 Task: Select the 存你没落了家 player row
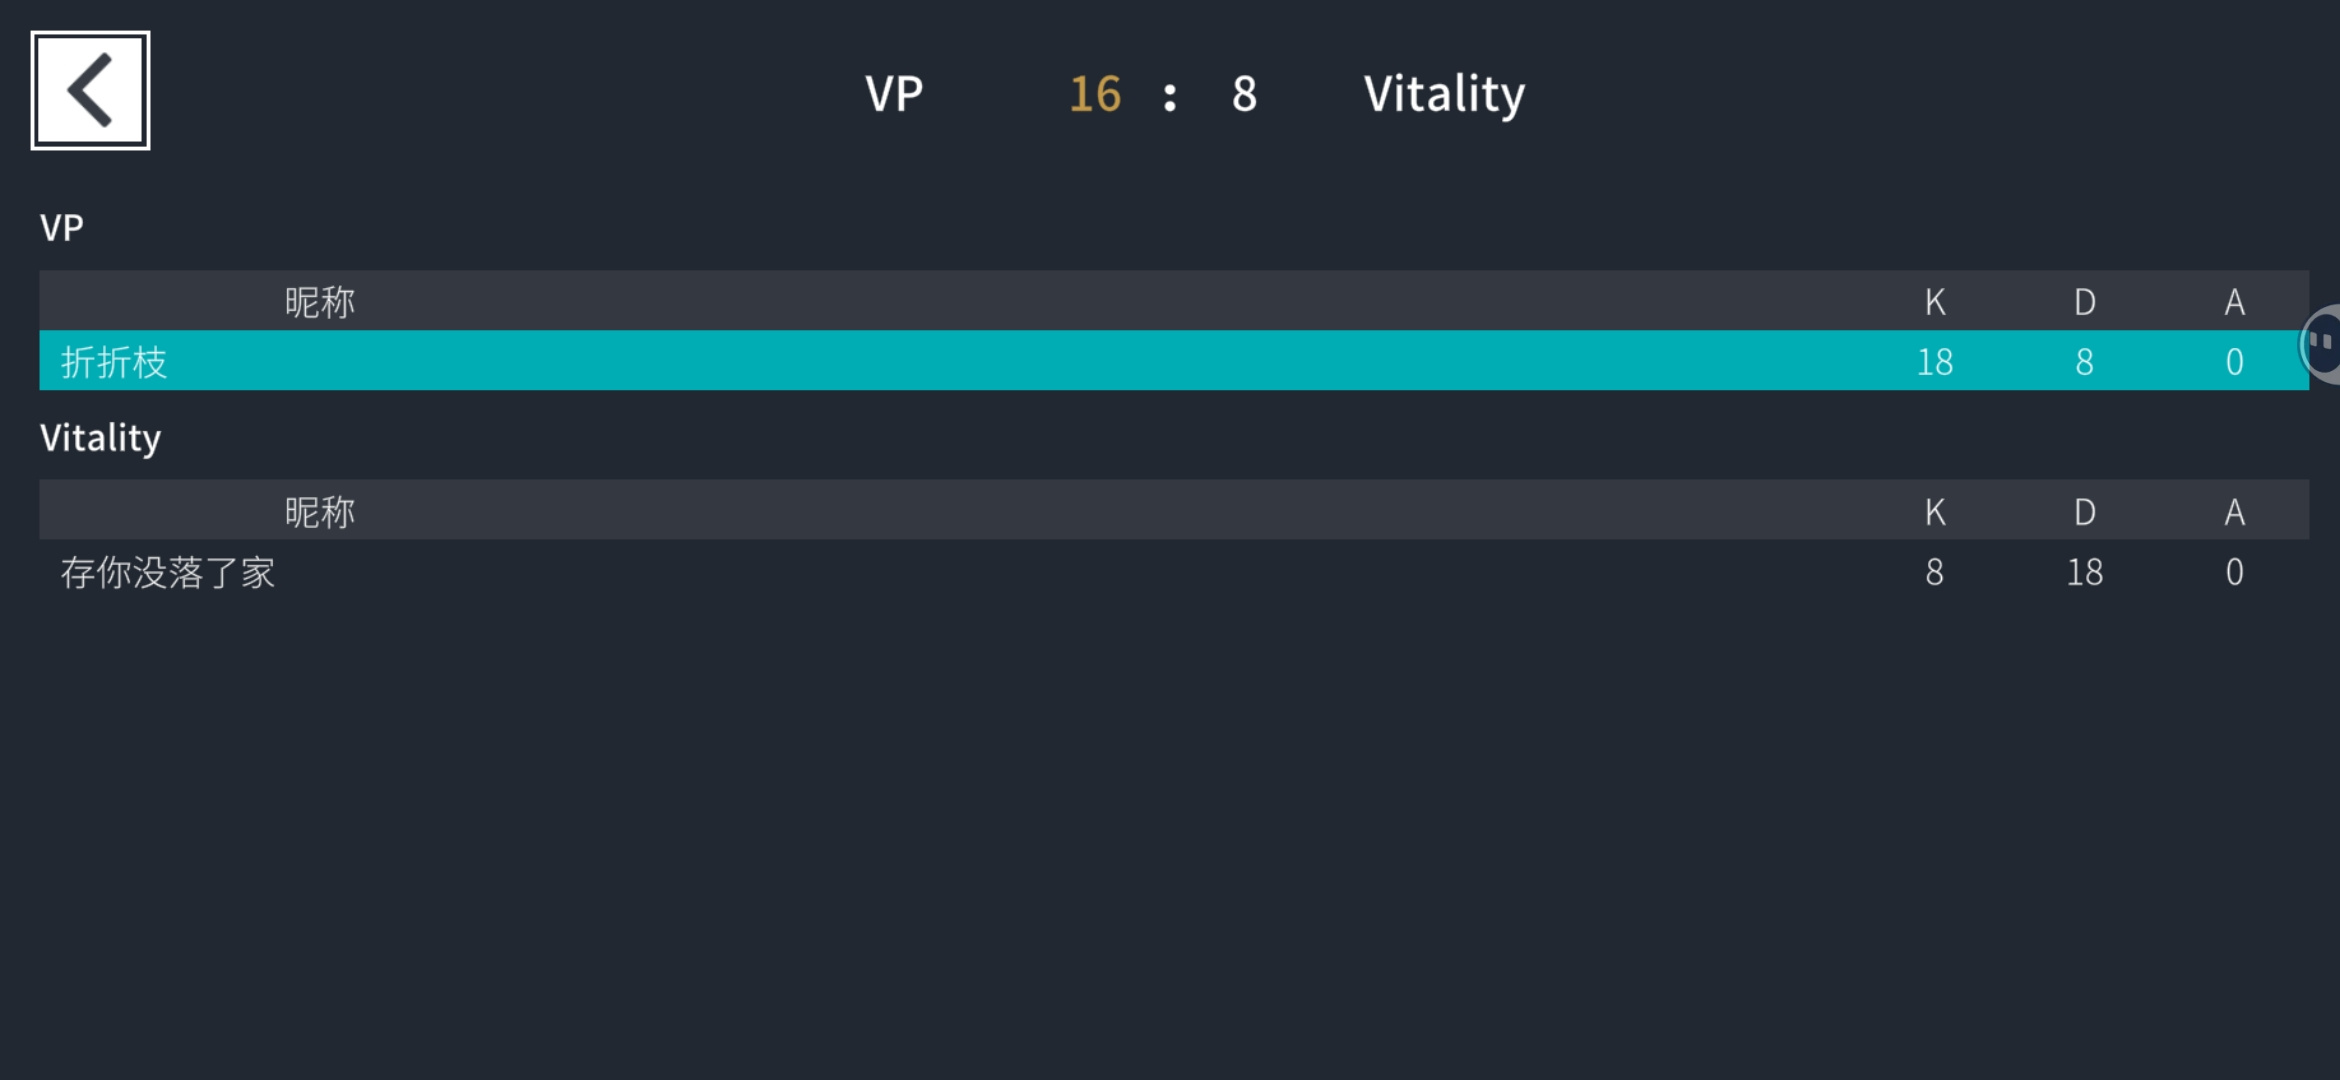[1174, 572]
